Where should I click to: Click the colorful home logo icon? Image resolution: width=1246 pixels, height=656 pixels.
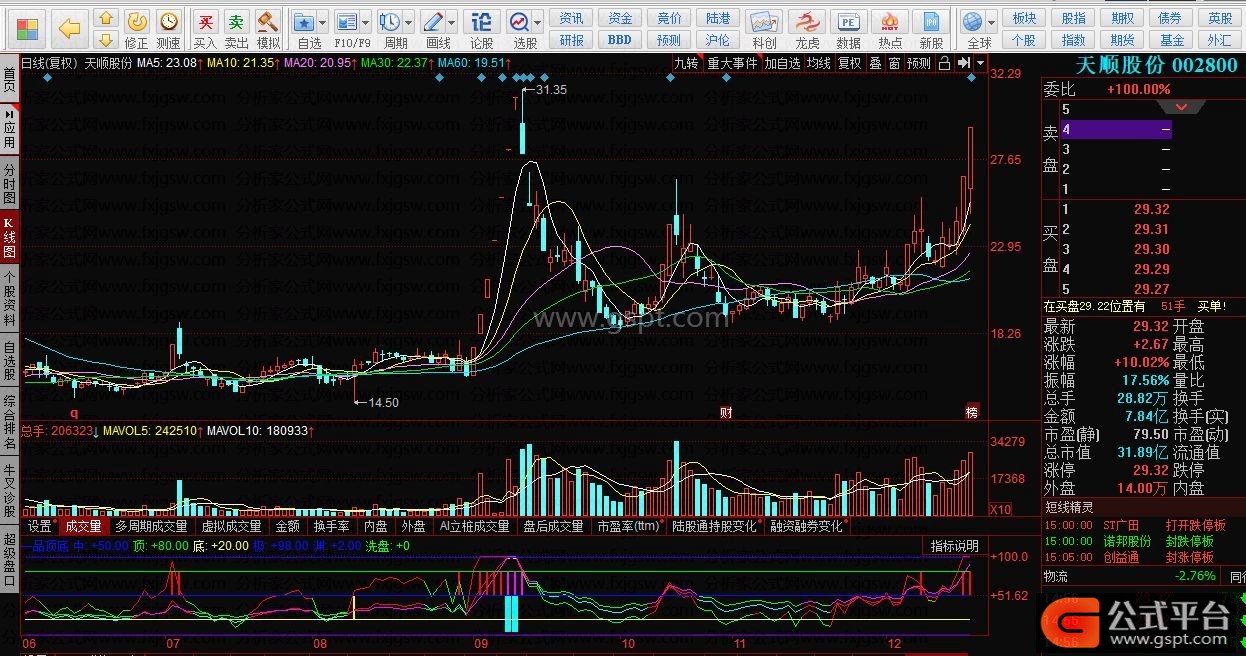click(x=28, y=28)
